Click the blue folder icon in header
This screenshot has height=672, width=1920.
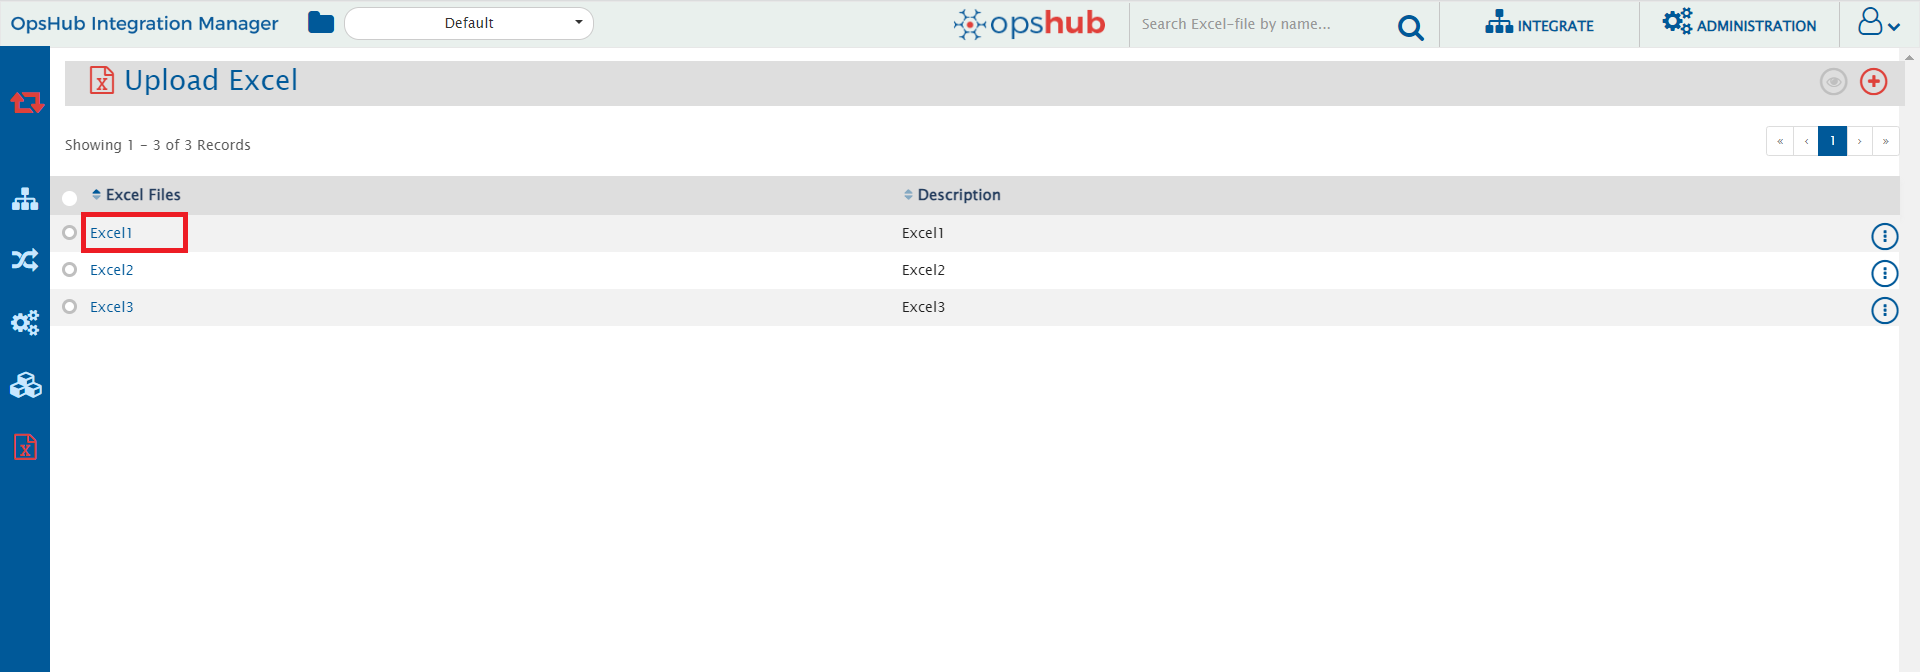pyautogui.click(x=321, y=23)
